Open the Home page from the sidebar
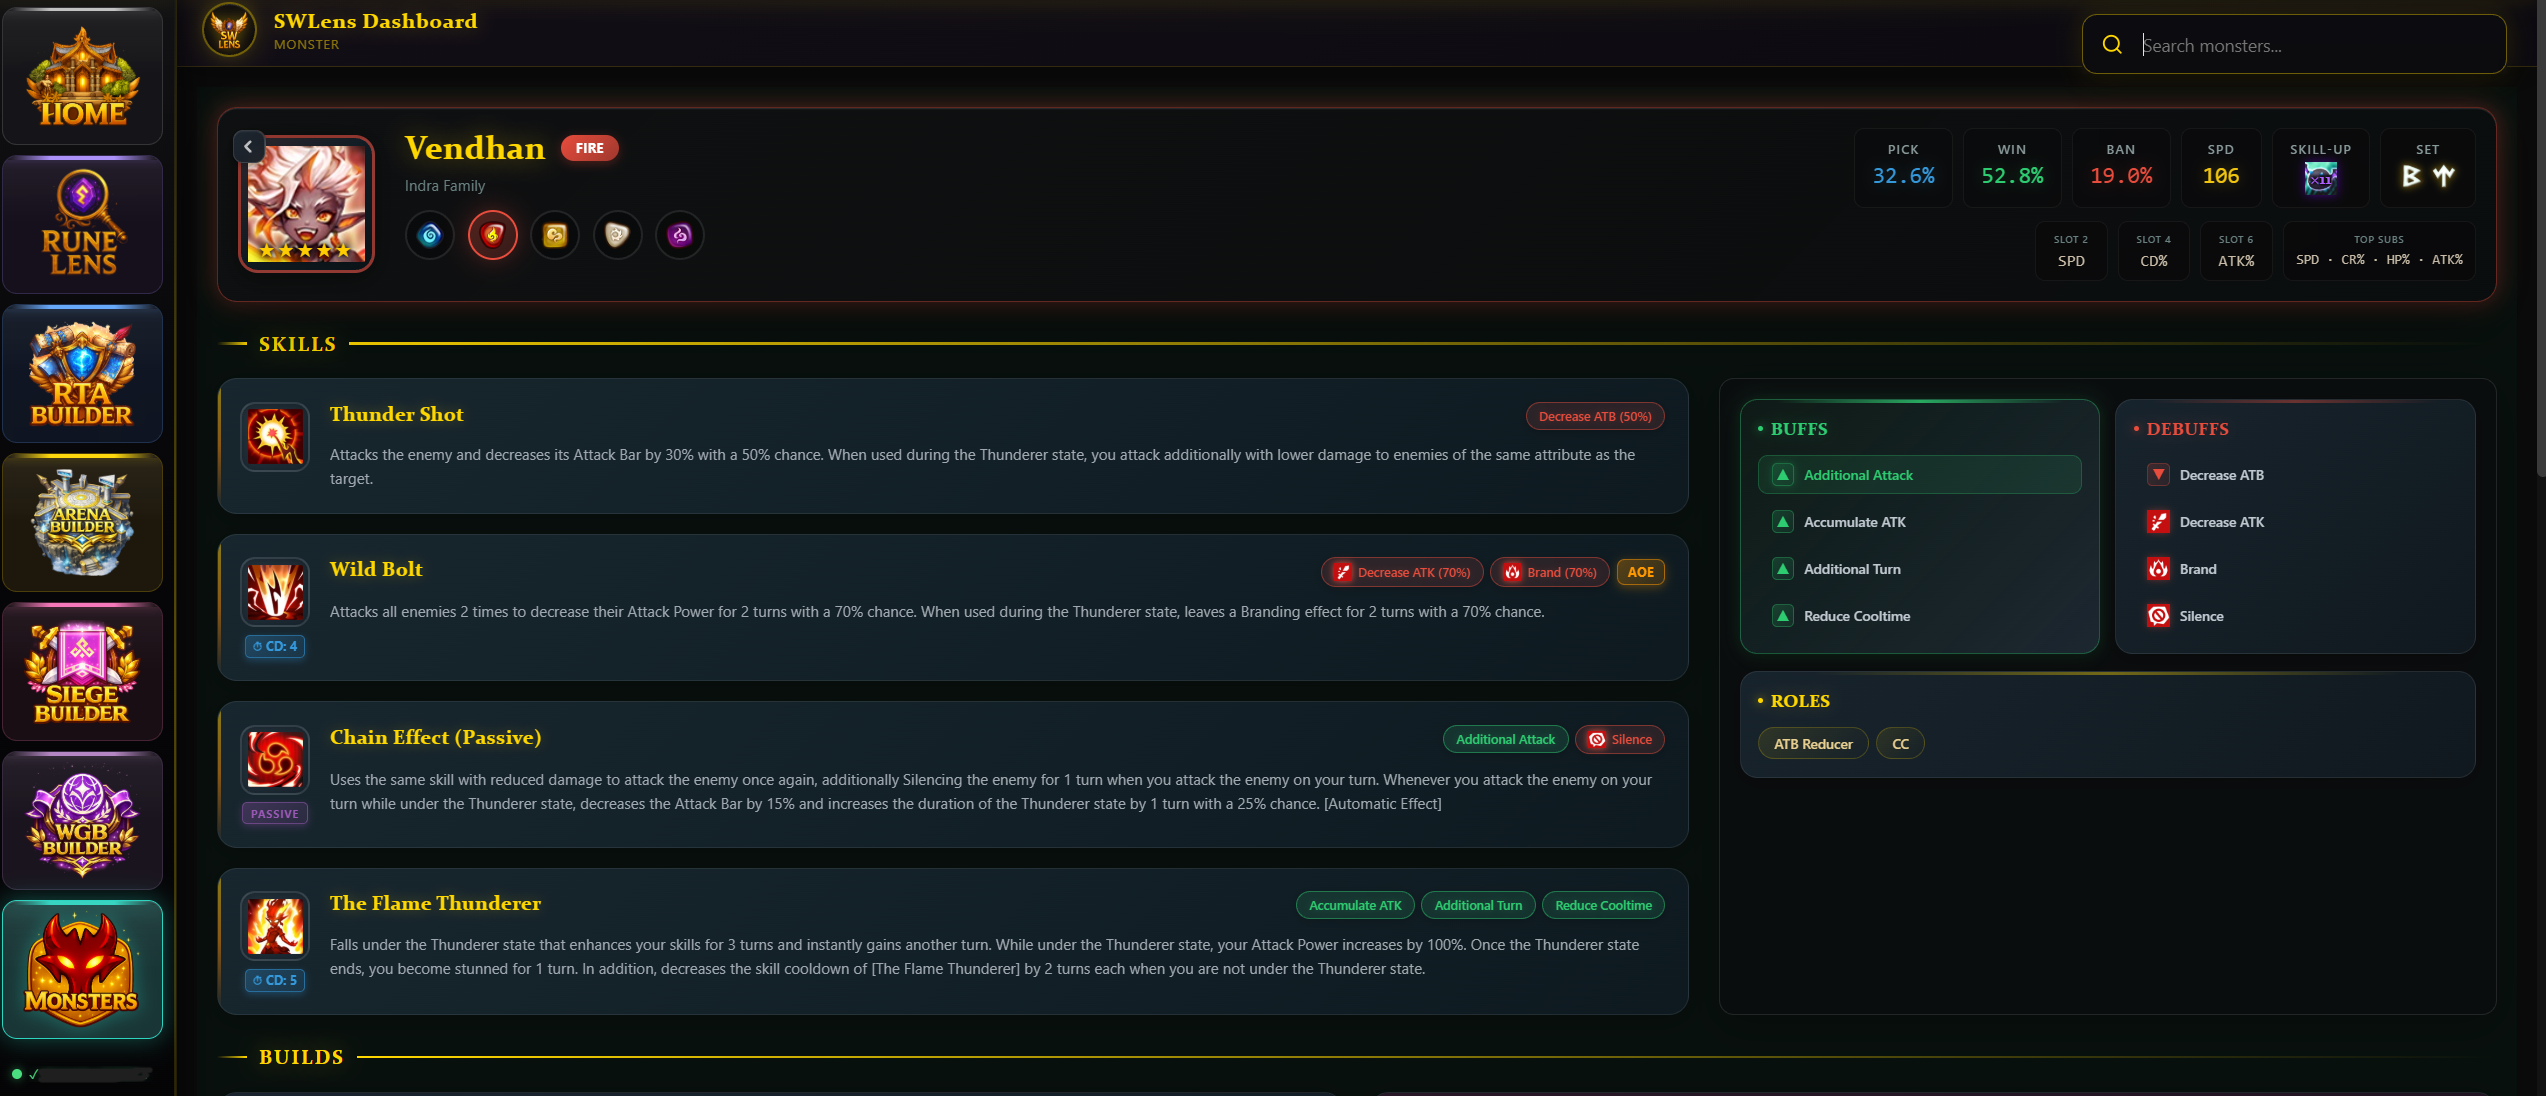 pos(83,76)
